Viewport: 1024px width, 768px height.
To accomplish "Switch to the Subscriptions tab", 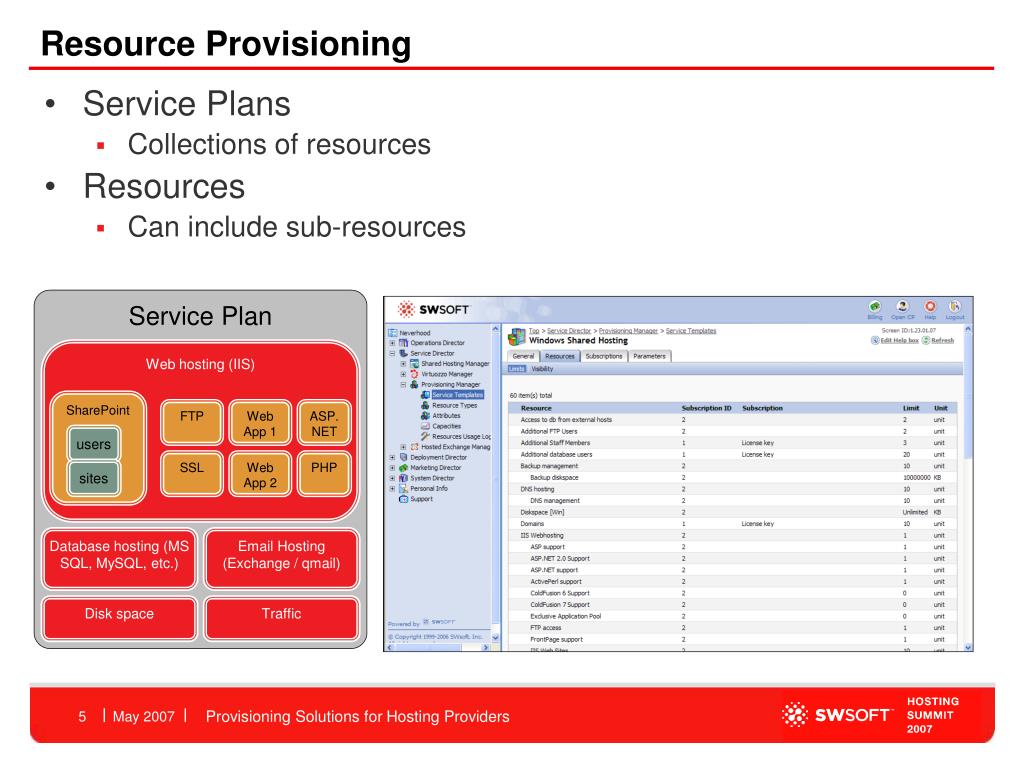I will (603, 357).
